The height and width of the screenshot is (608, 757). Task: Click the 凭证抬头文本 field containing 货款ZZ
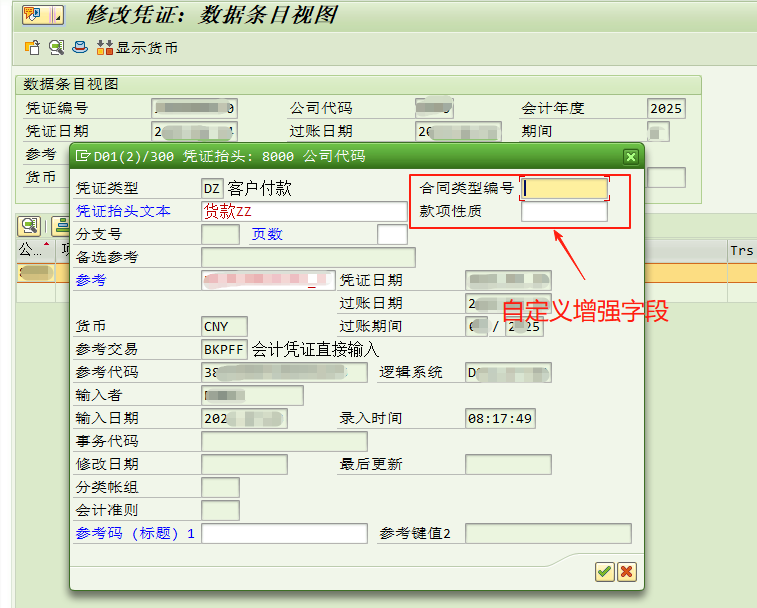tap(304, 212)
